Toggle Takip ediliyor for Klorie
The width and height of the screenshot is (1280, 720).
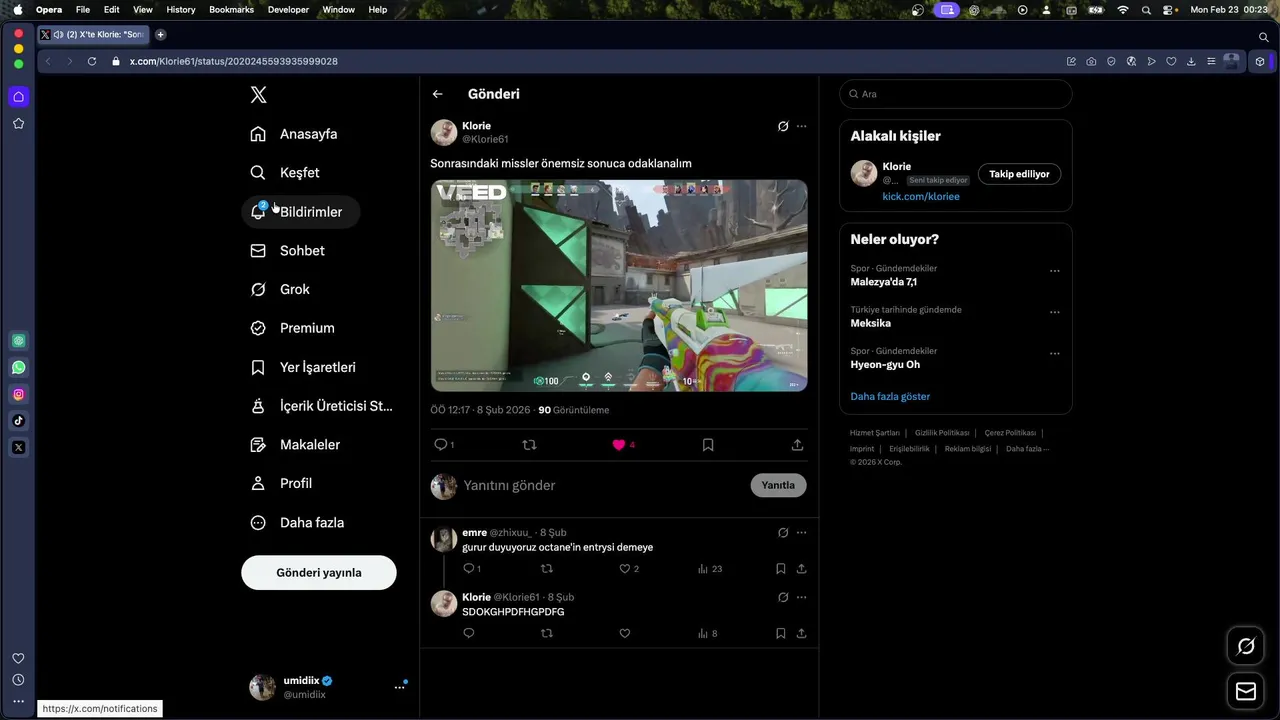pyautogui.click(x=1019, y=174)
